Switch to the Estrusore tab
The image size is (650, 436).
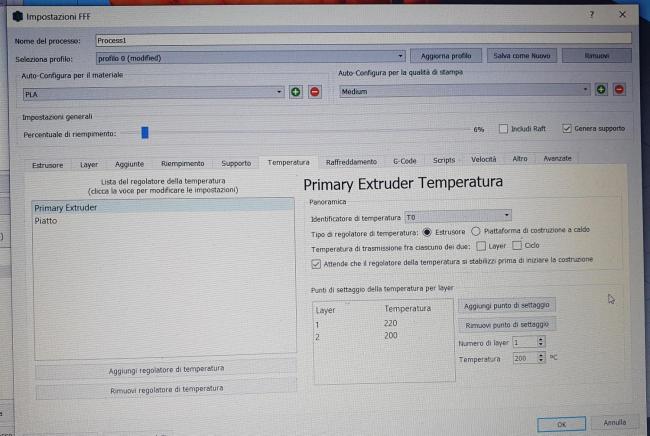[x=48, y=165]
